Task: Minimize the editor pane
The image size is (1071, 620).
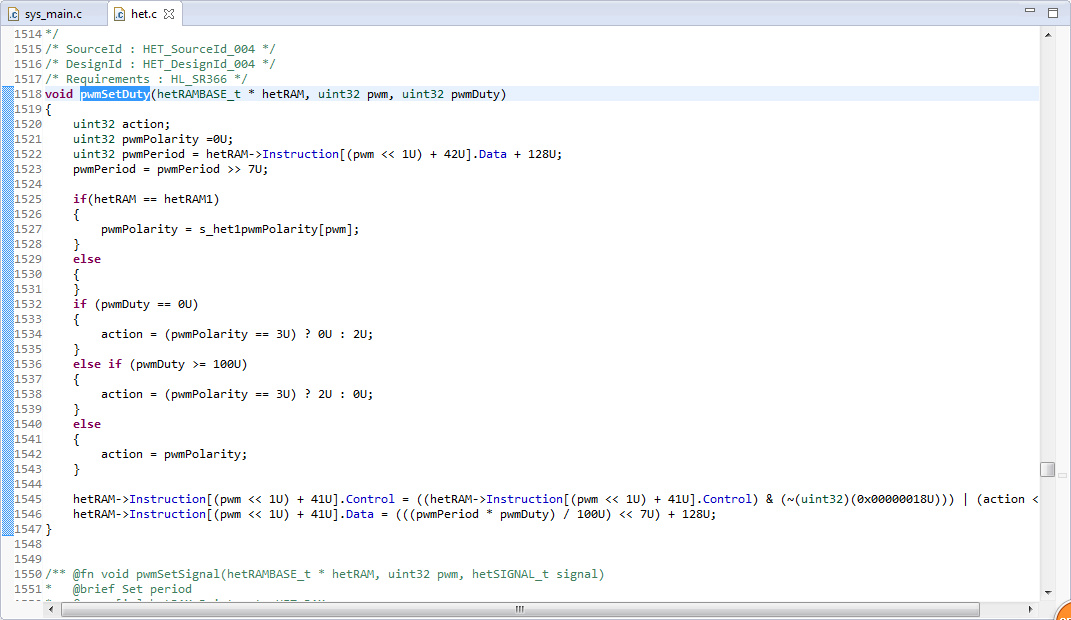Action: pos(1030,11)
